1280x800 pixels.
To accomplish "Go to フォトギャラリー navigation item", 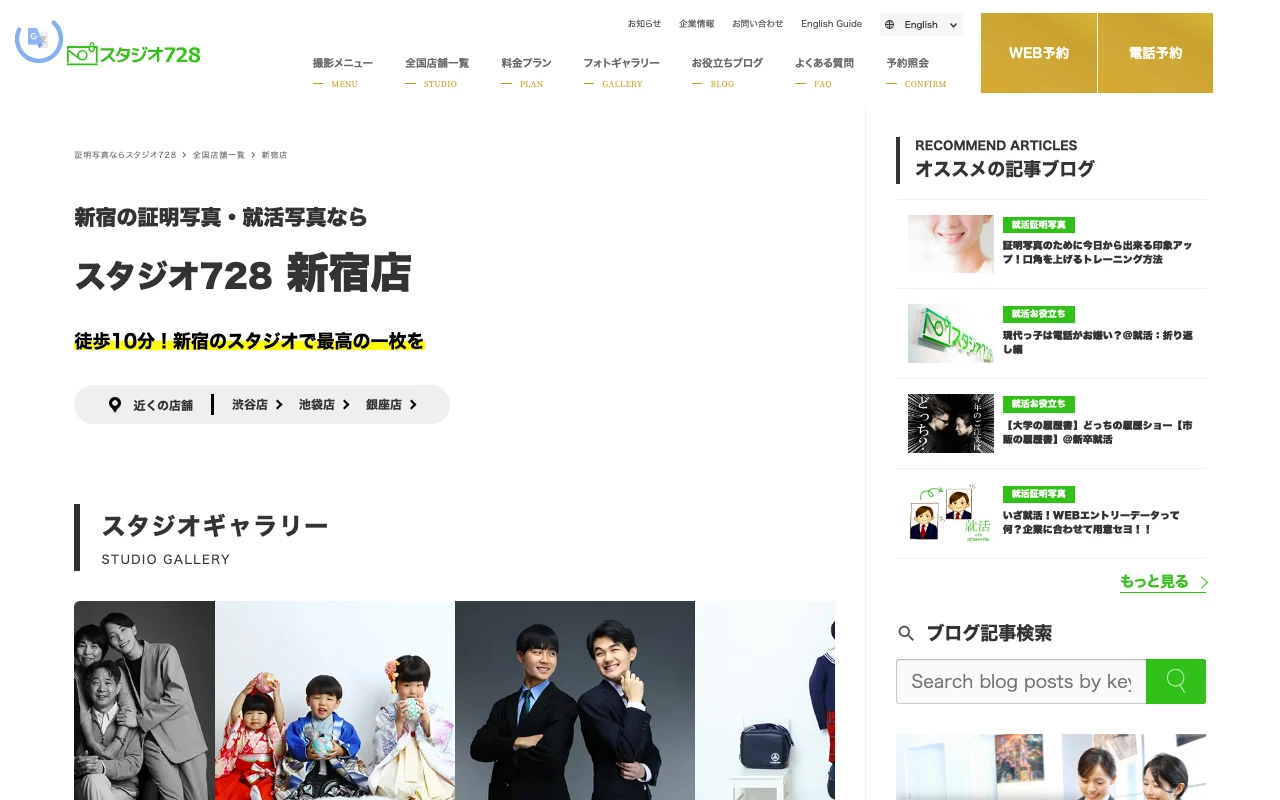I will (x=621, y=63).
